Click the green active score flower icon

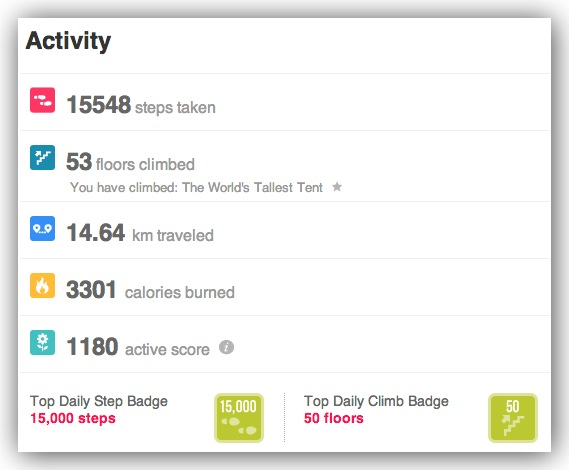[x=42, y=342]
